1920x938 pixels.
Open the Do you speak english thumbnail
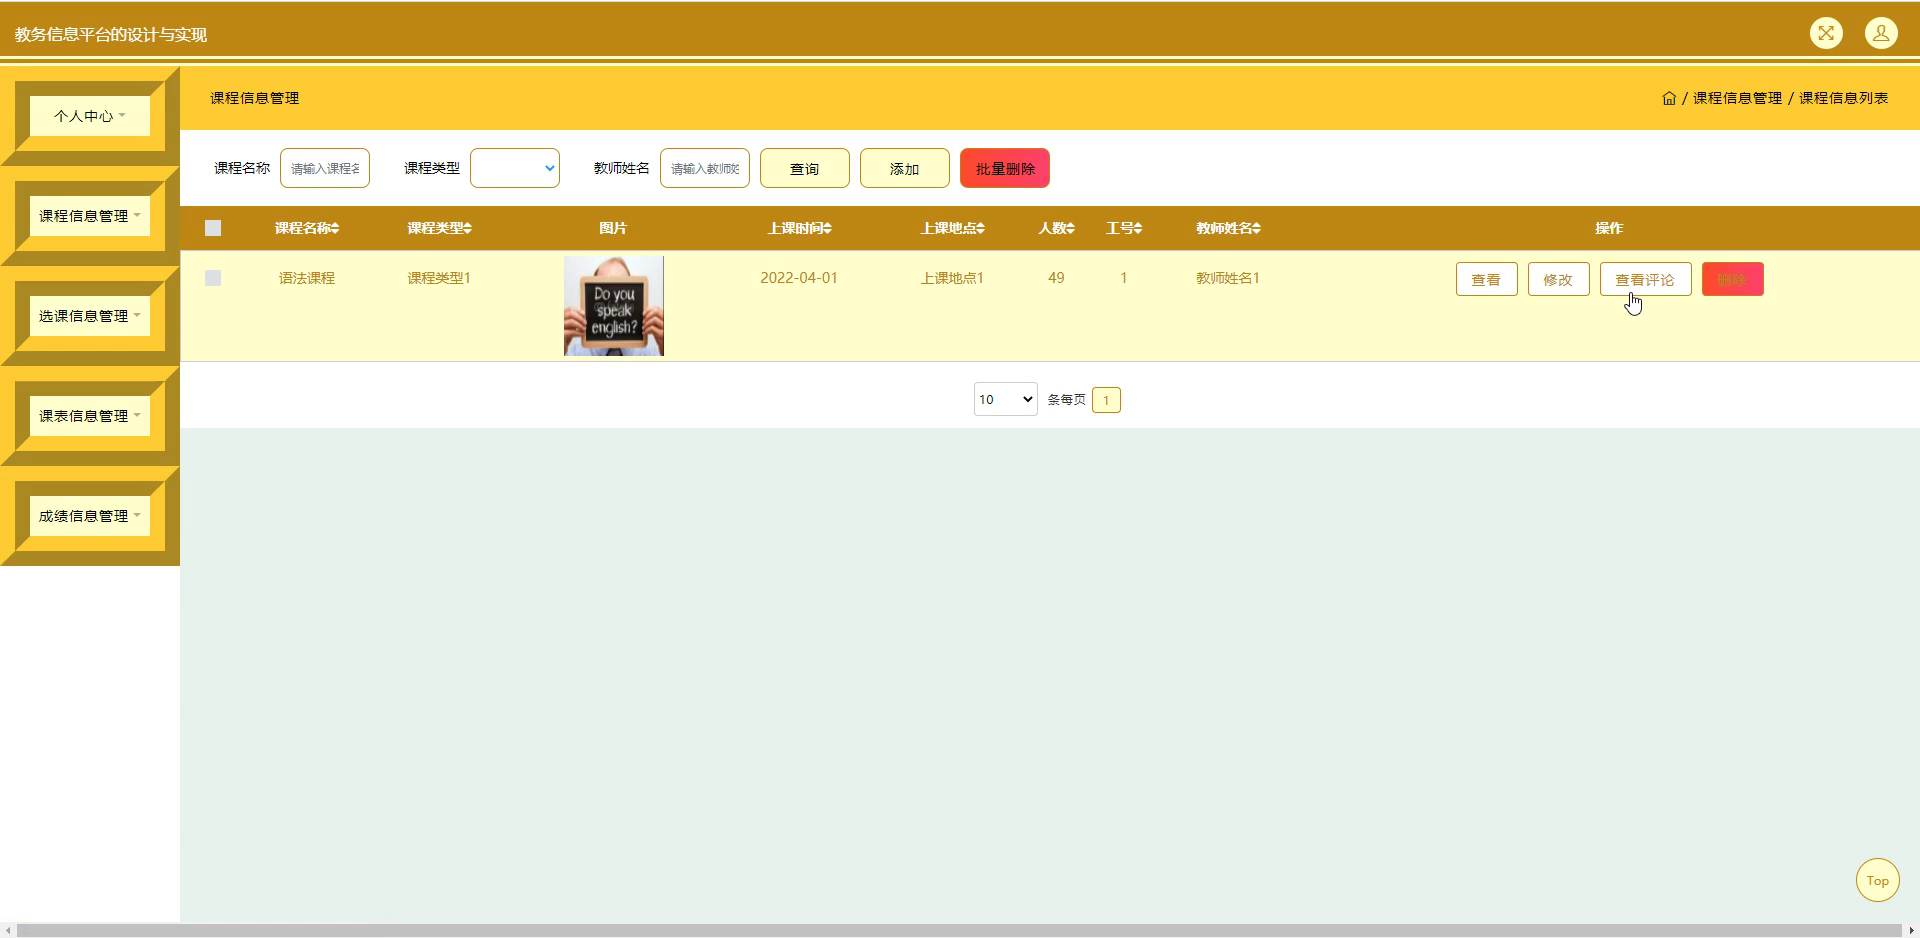pos(614,306)
